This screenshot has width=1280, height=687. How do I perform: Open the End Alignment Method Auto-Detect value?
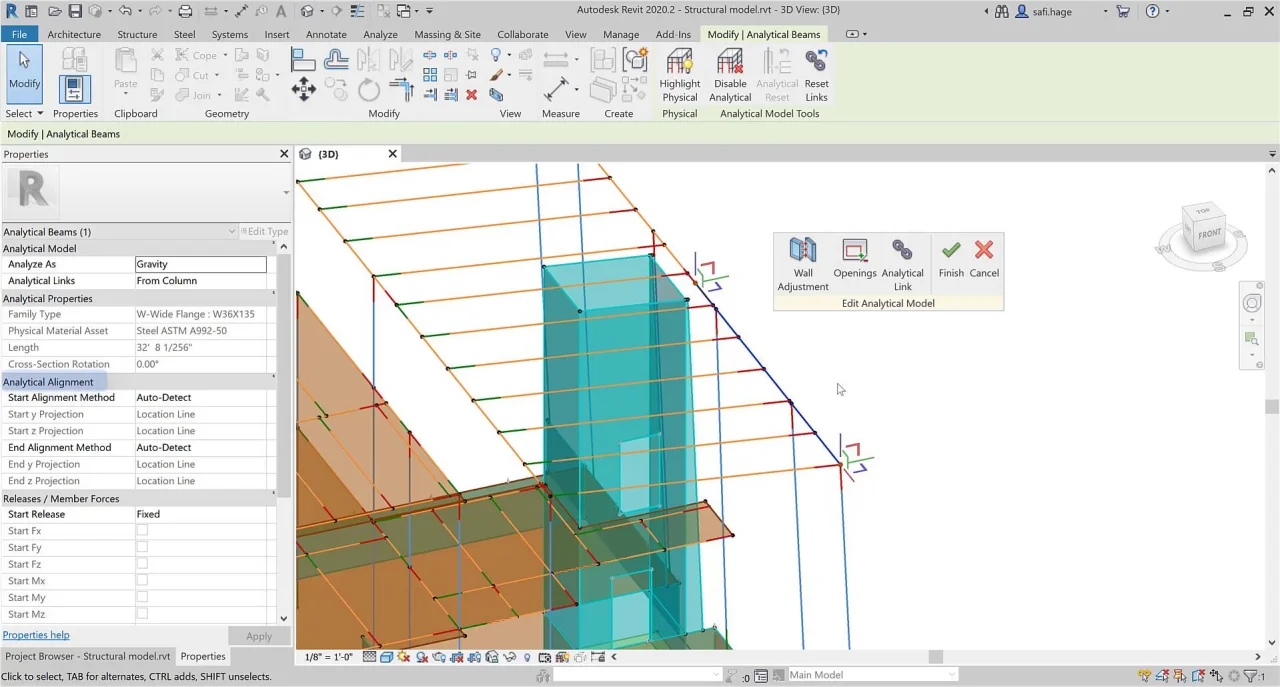203,447
